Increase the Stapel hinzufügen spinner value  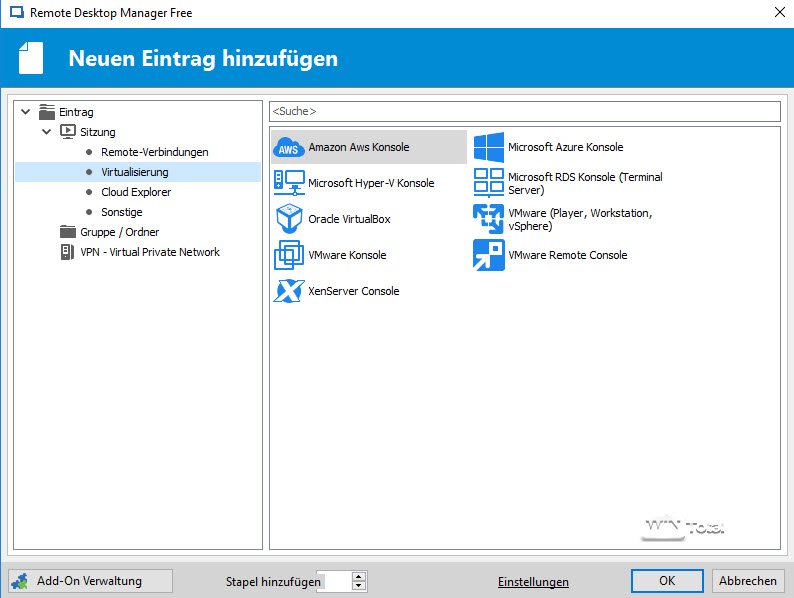click(x=359, y=577)
